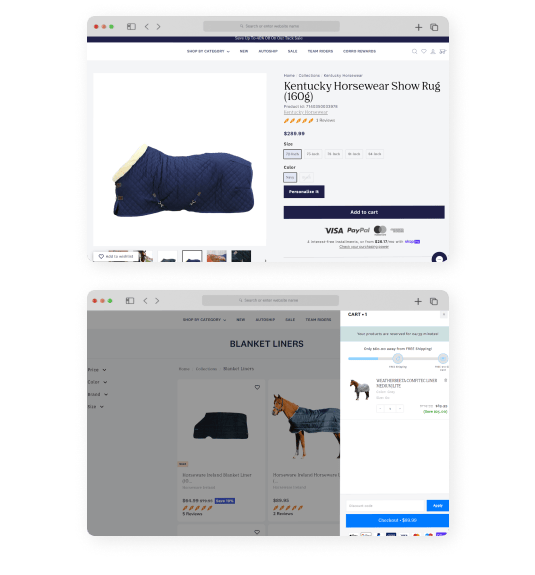The height and width of the screenshot is (575, 535).
Task: Show the sidebar in top browser window
Action: (131, 26)
